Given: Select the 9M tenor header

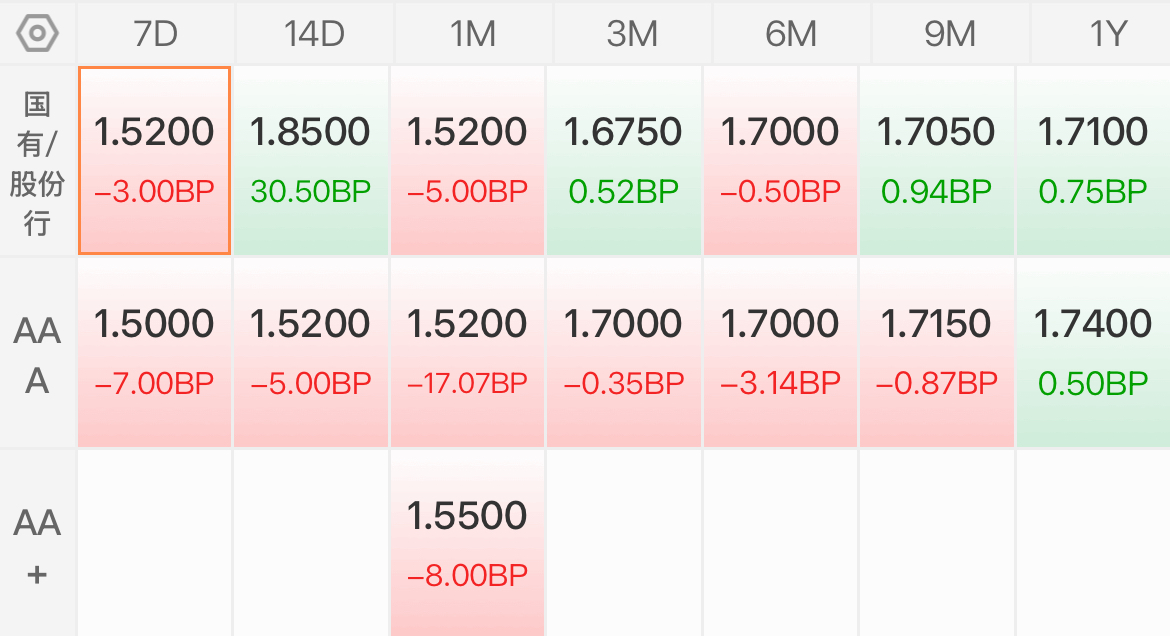Looking at the screenshot, I should tap(950, 34).
